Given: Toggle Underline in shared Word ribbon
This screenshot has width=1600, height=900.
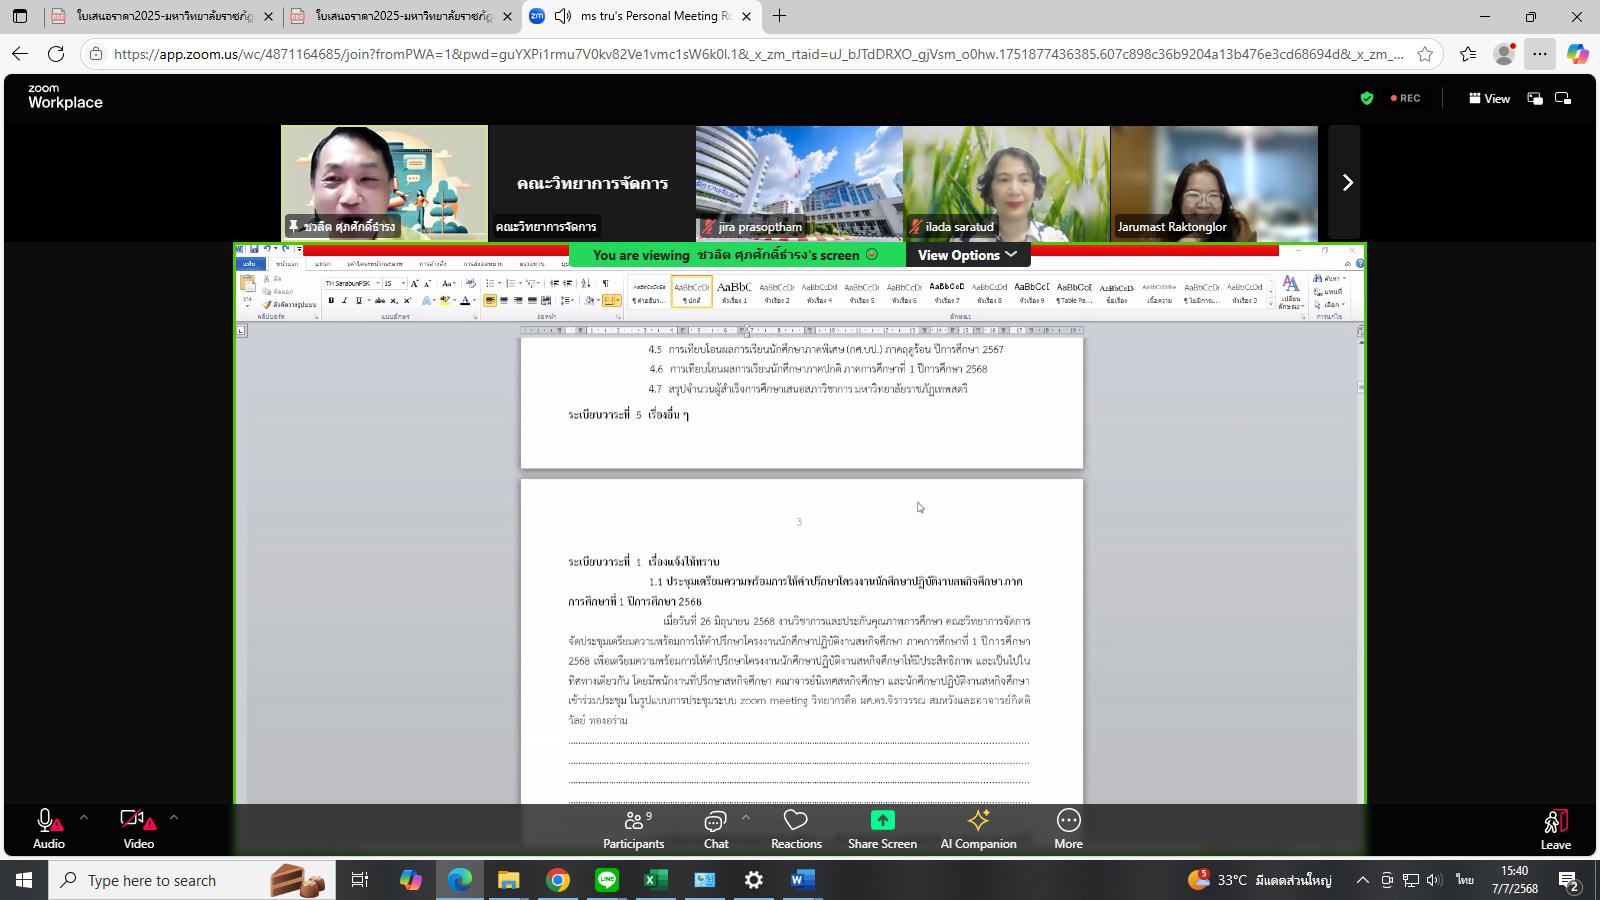Looking at the screenshot, I should click(359, 300).
